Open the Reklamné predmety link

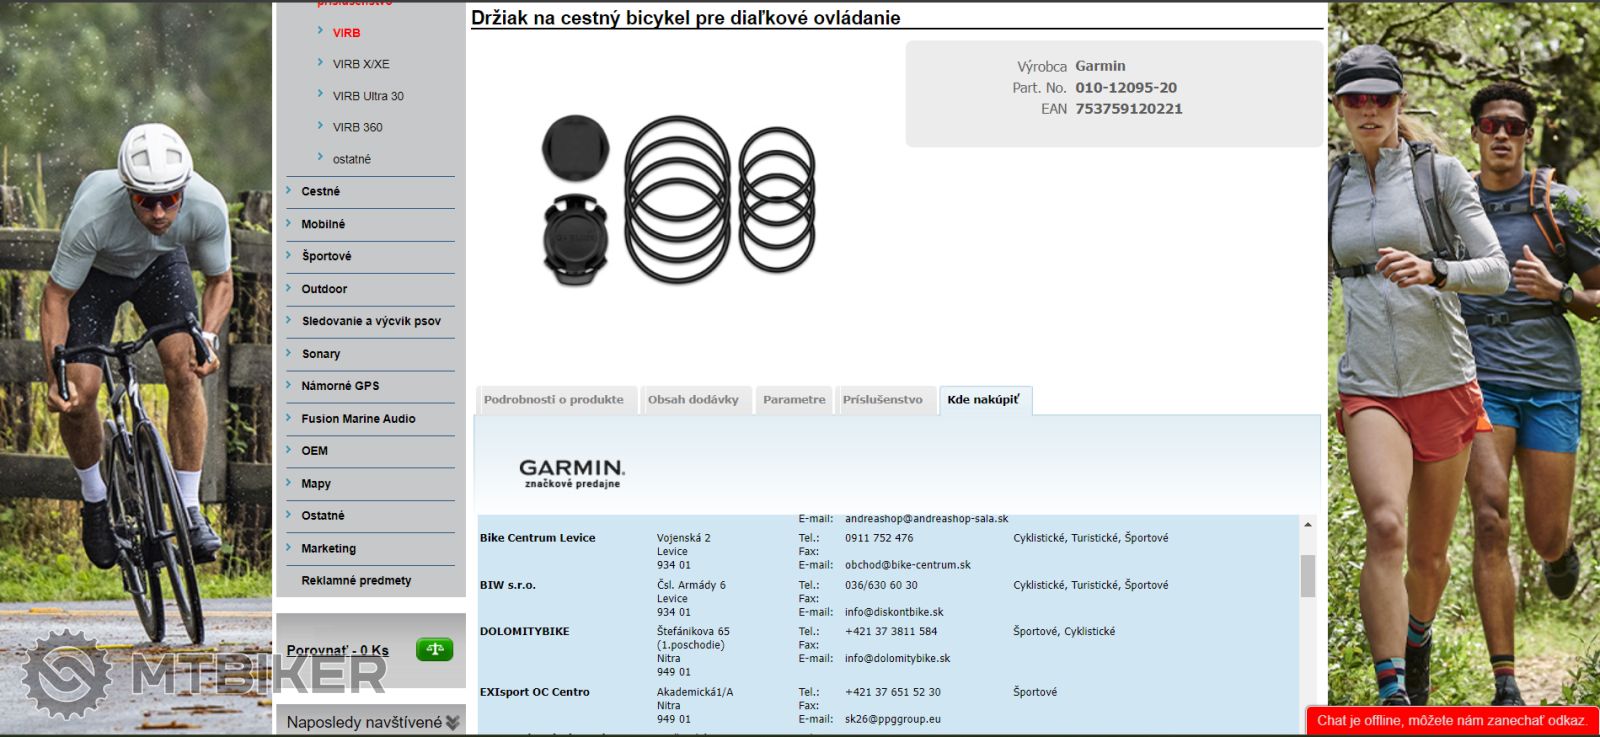356,581
